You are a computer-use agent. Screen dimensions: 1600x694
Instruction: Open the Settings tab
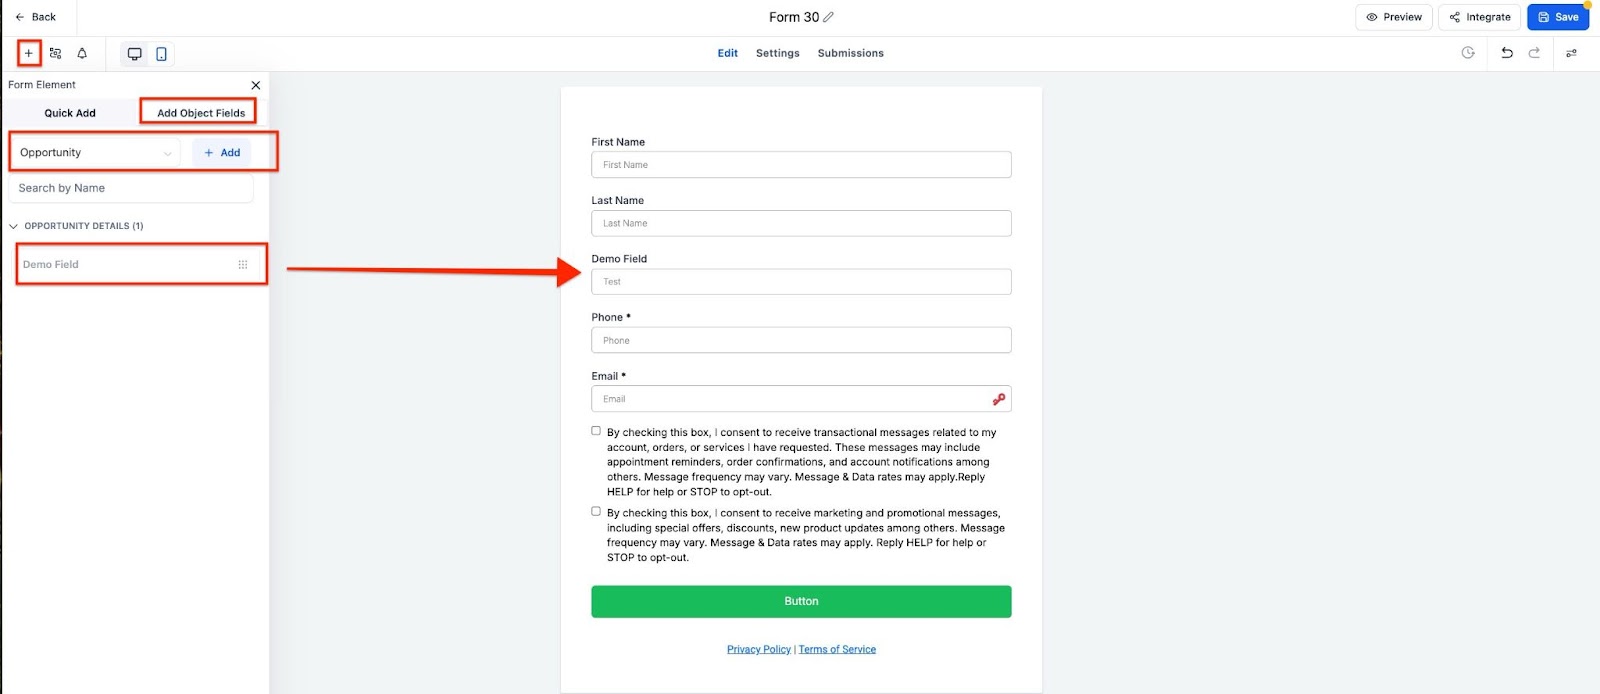pyautogui.click(x=777, y=53)
